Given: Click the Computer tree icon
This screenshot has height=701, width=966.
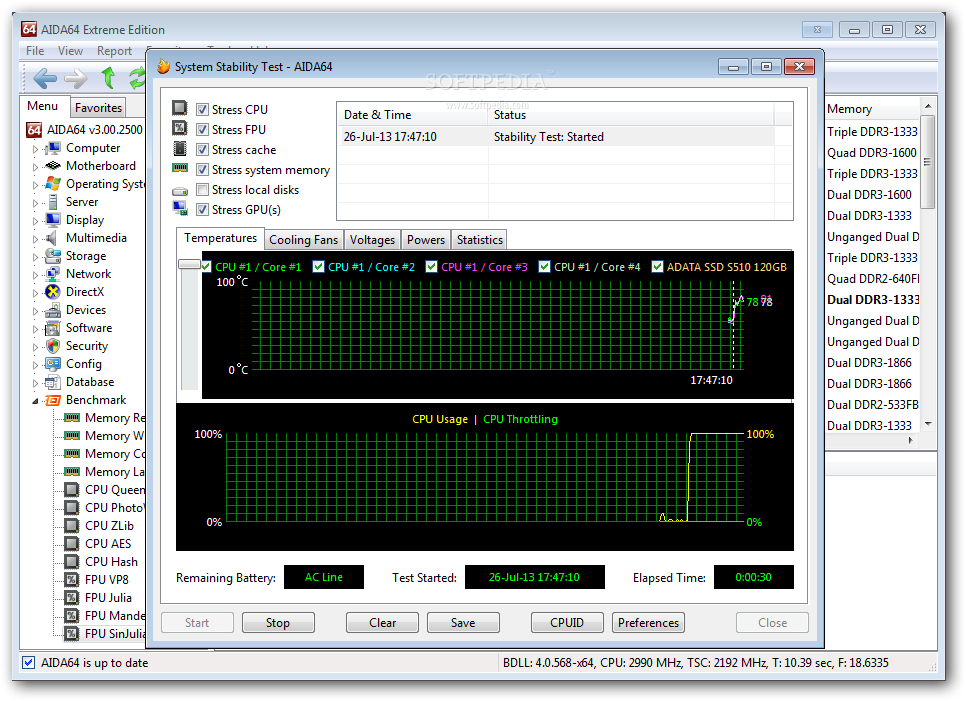Looking at the screenshot, I should pyautogui.click(x=53, y=148).
